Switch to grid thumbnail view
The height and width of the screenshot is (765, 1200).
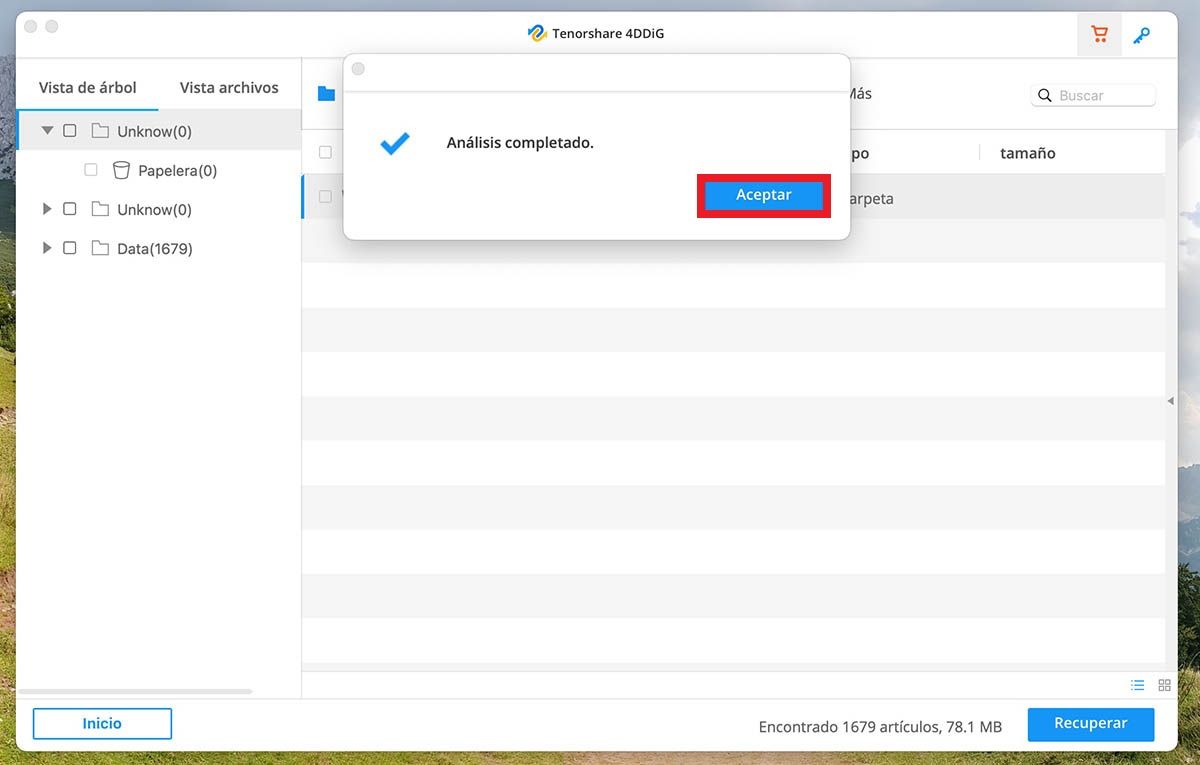coord(1164,685)
